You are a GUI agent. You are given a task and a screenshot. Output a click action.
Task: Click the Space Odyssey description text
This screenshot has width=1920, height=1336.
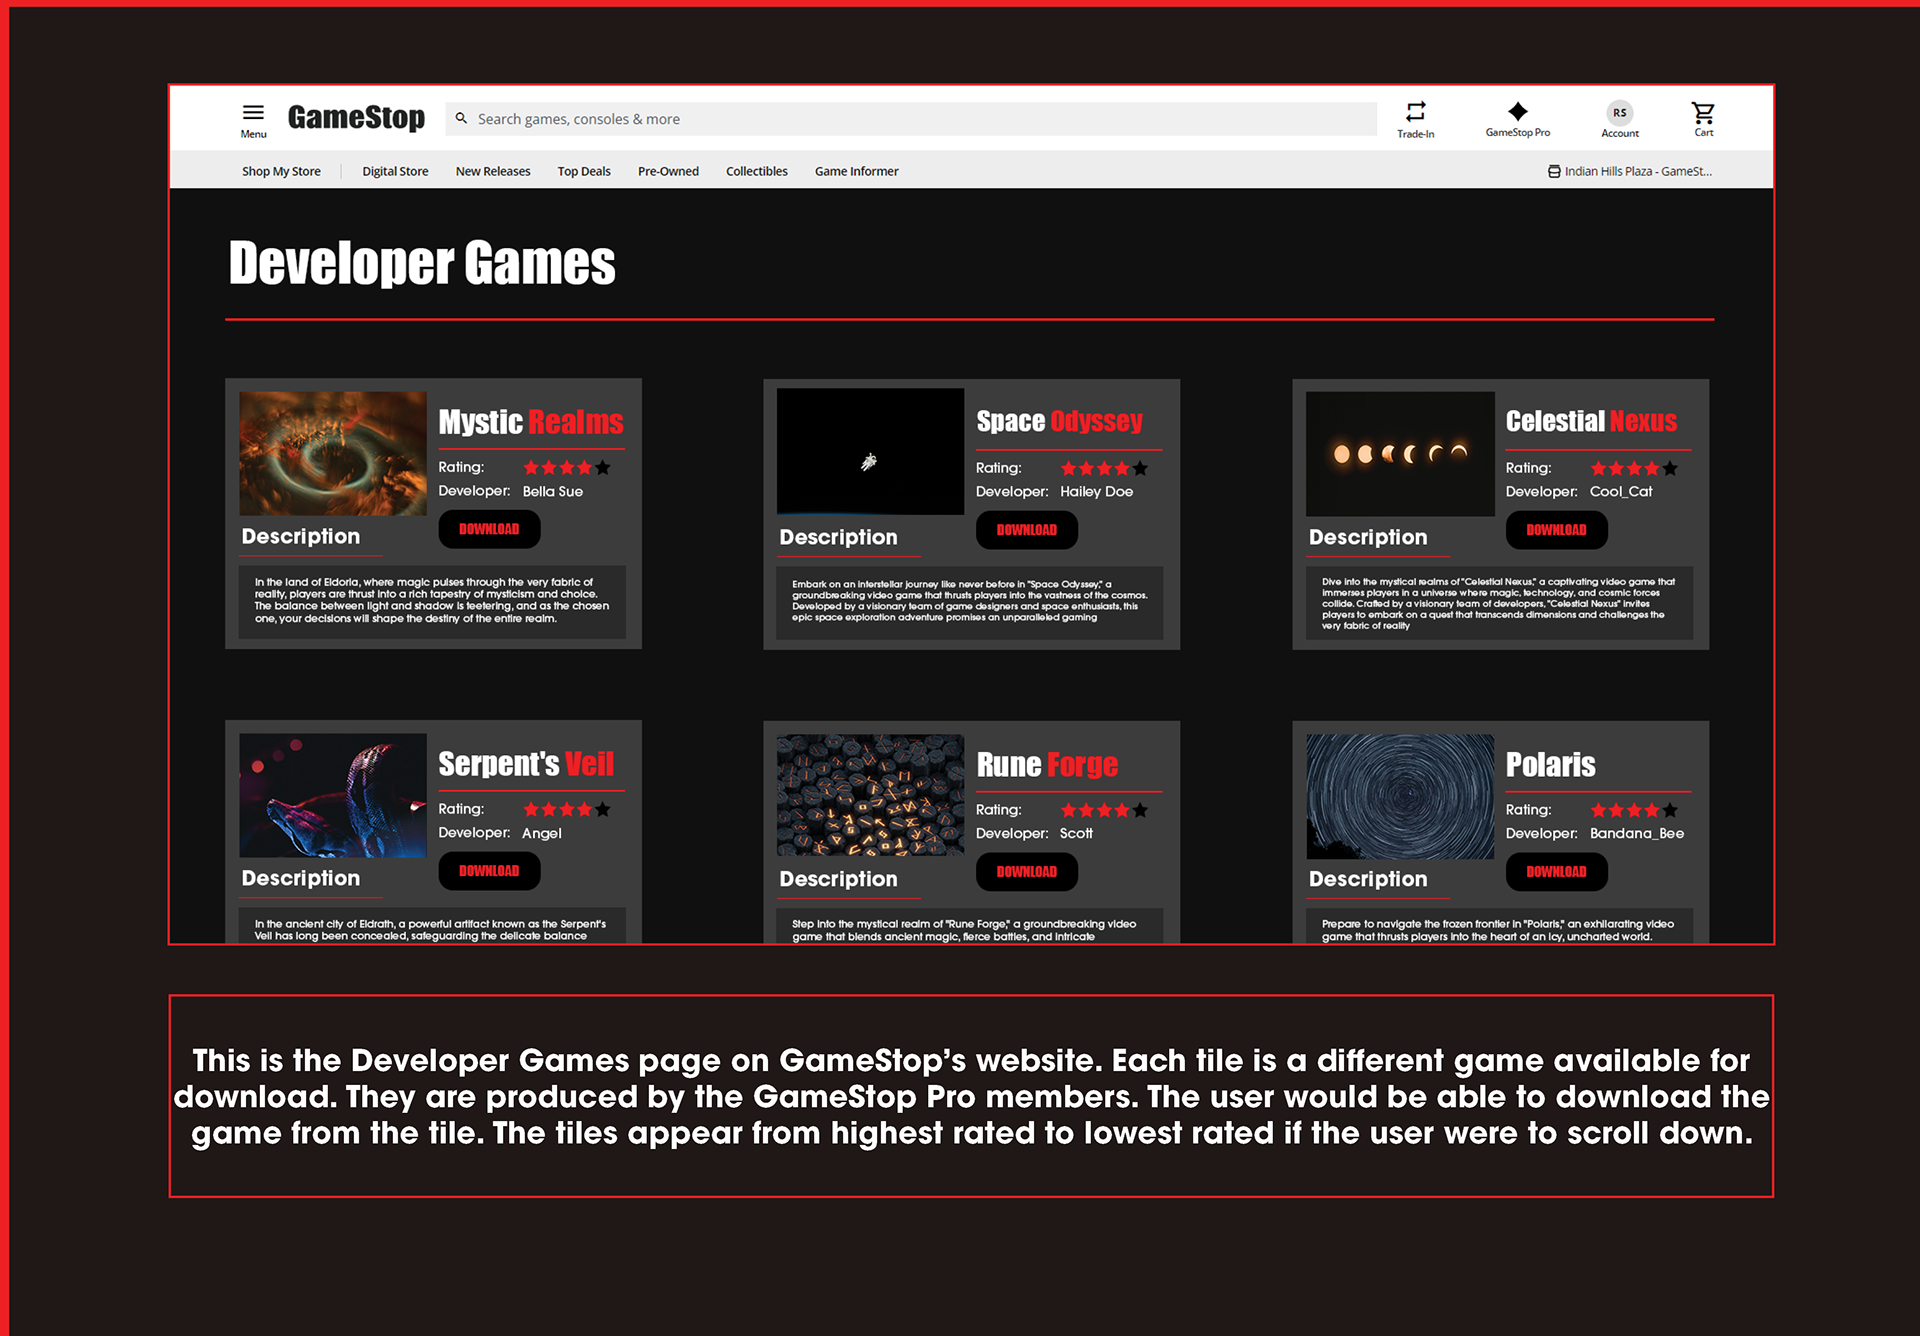click(x=970, y=601)
